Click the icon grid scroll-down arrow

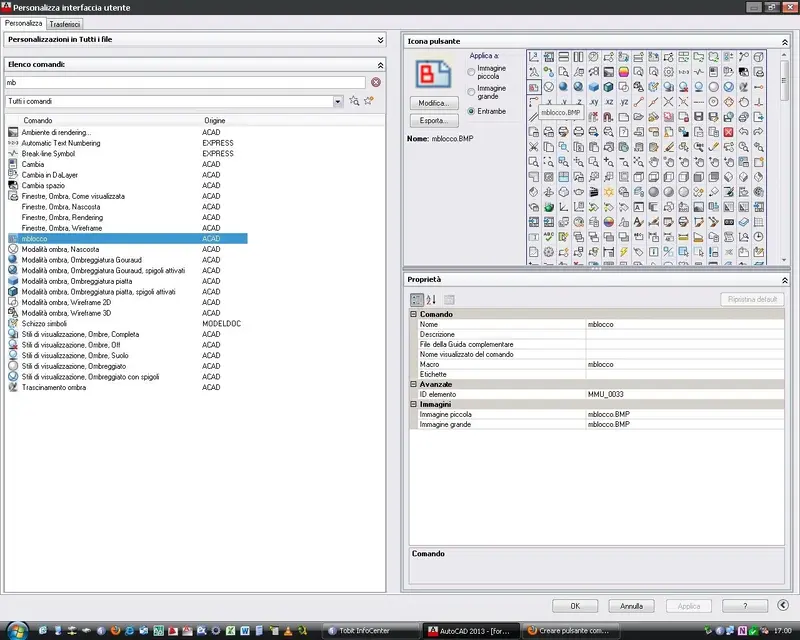[784, 260]
